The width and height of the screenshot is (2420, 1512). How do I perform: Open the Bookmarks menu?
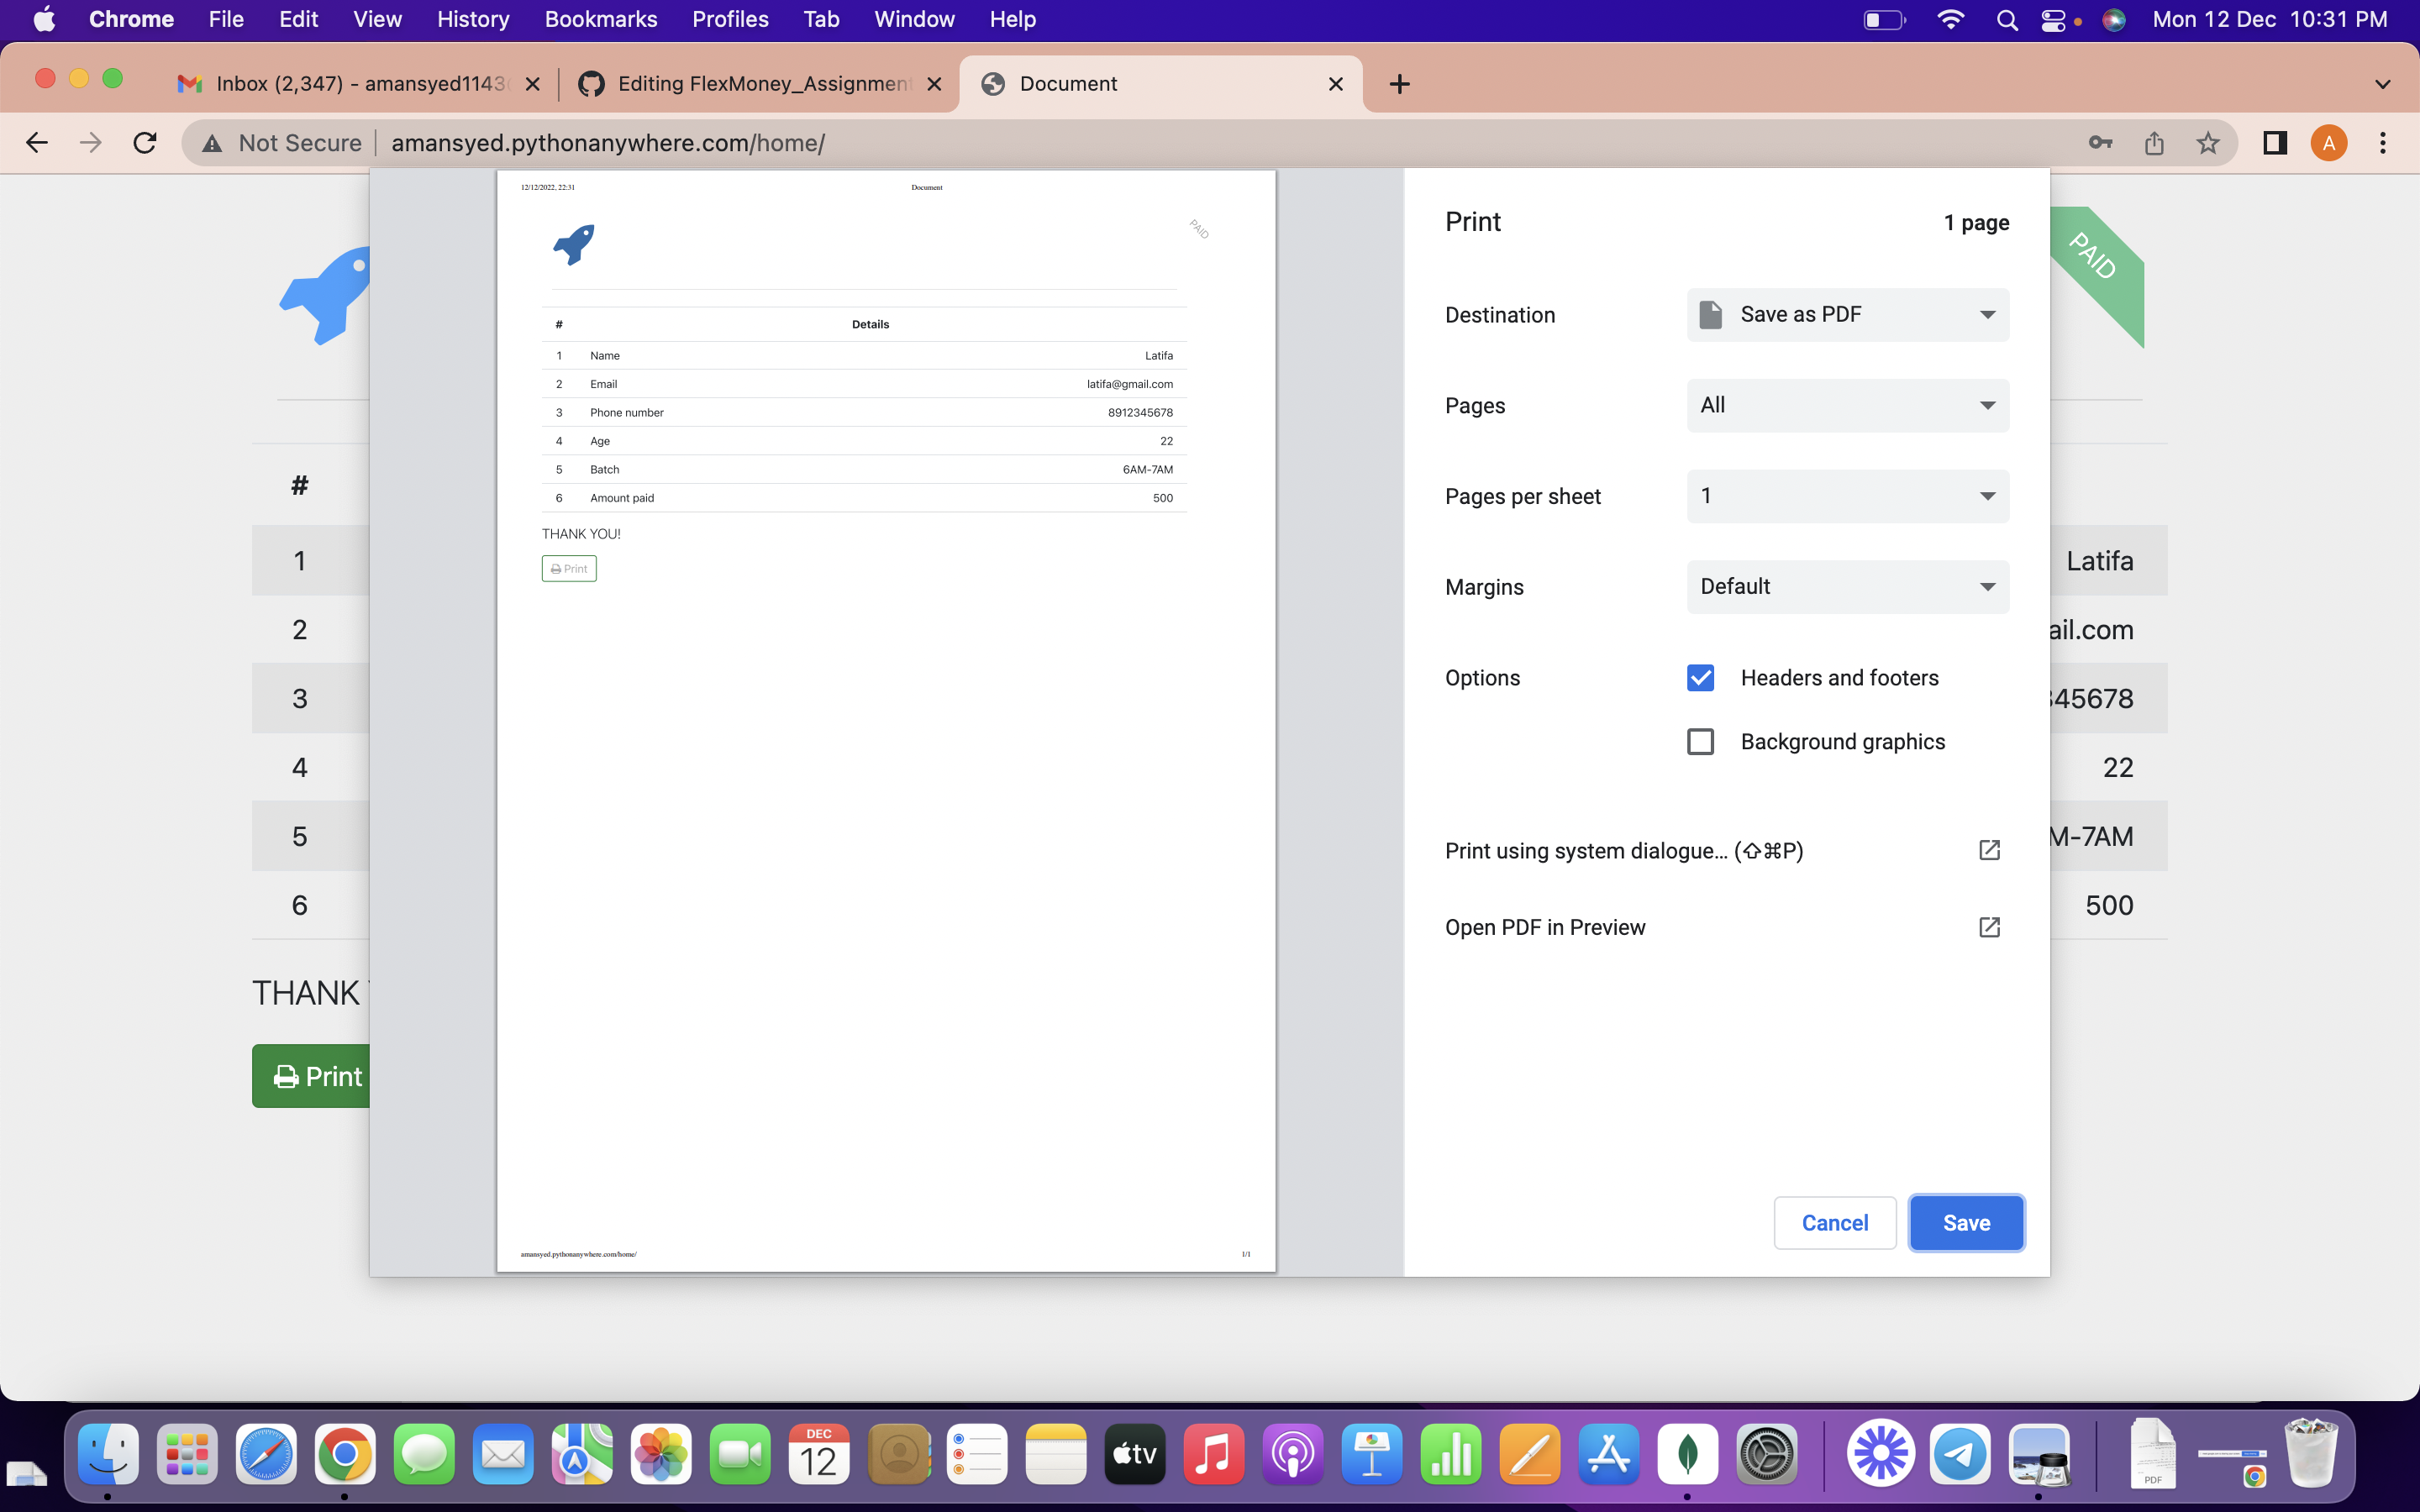tap(601, 19)
